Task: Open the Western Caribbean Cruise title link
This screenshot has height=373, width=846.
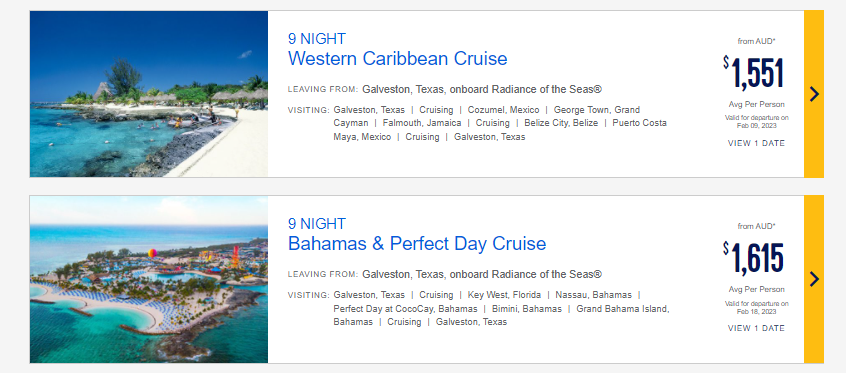Action: (x=398, y=58)
